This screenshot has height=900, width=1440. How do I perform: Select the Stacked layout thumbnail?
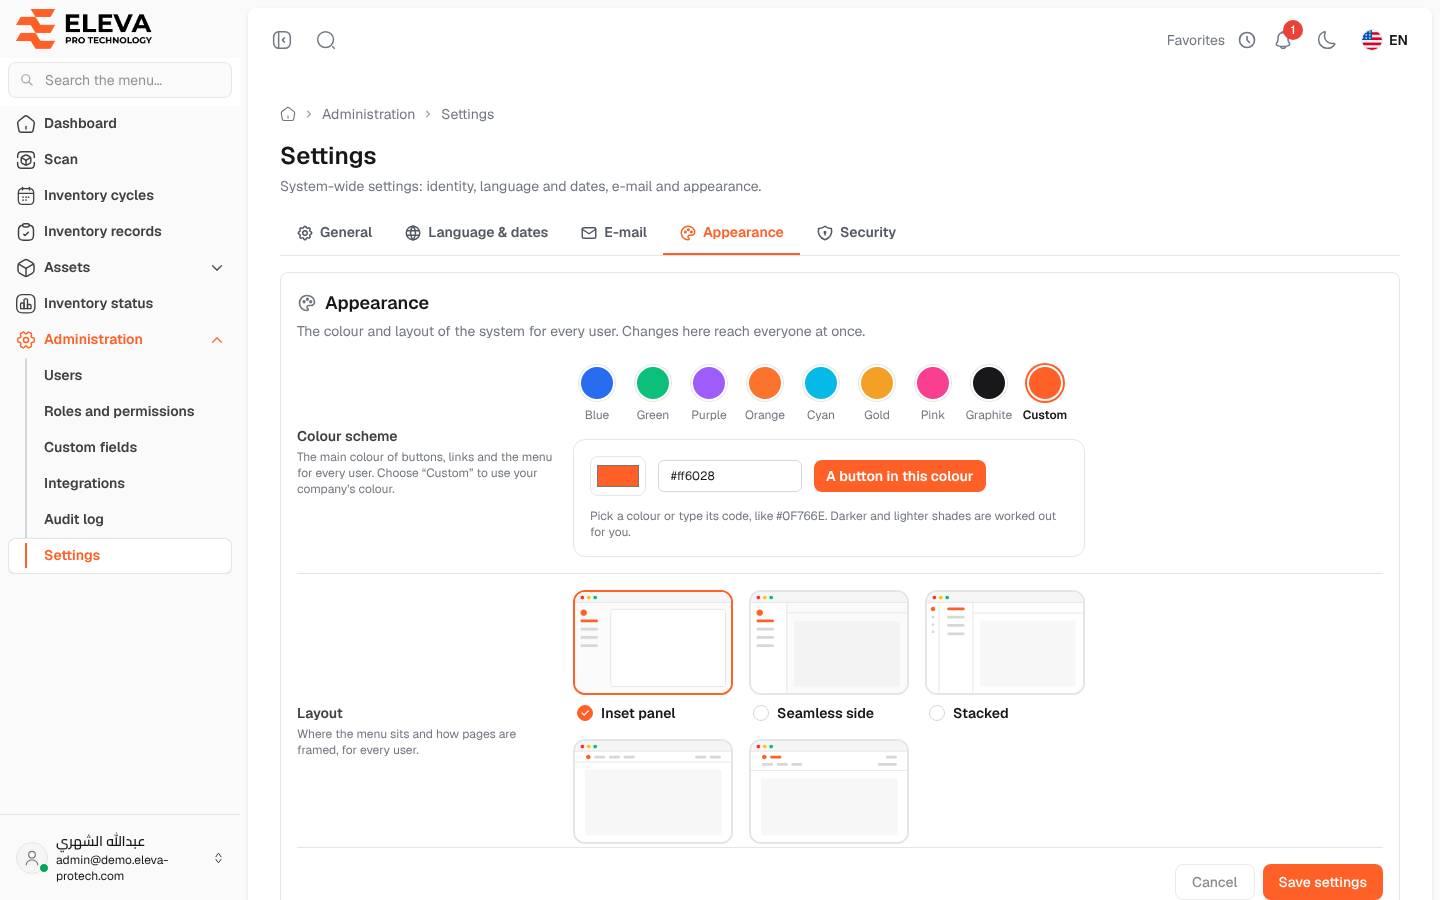(x=1005, y=642)
